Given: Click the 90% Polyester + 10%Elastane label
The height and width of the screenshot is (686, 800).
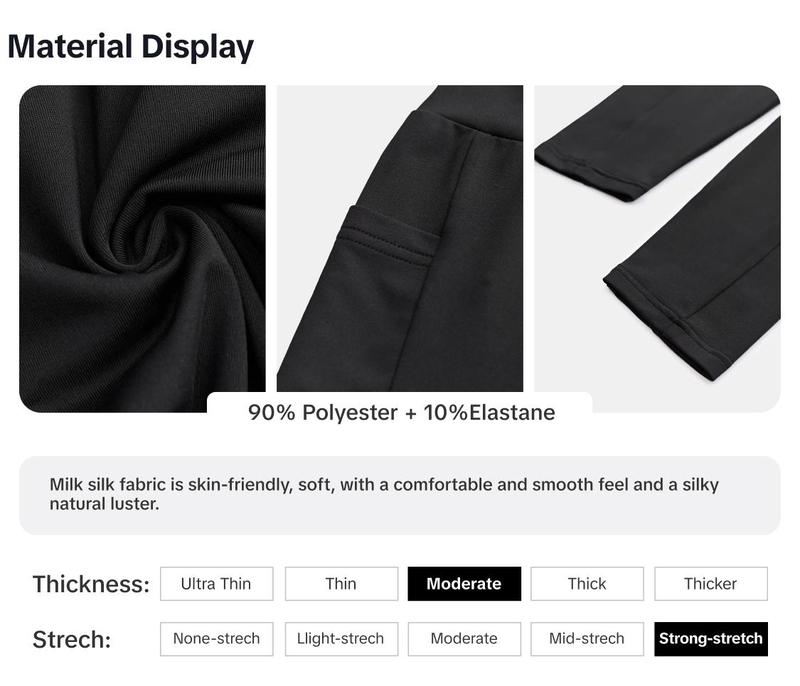Looking at the screenshot, I should (402, 412).
